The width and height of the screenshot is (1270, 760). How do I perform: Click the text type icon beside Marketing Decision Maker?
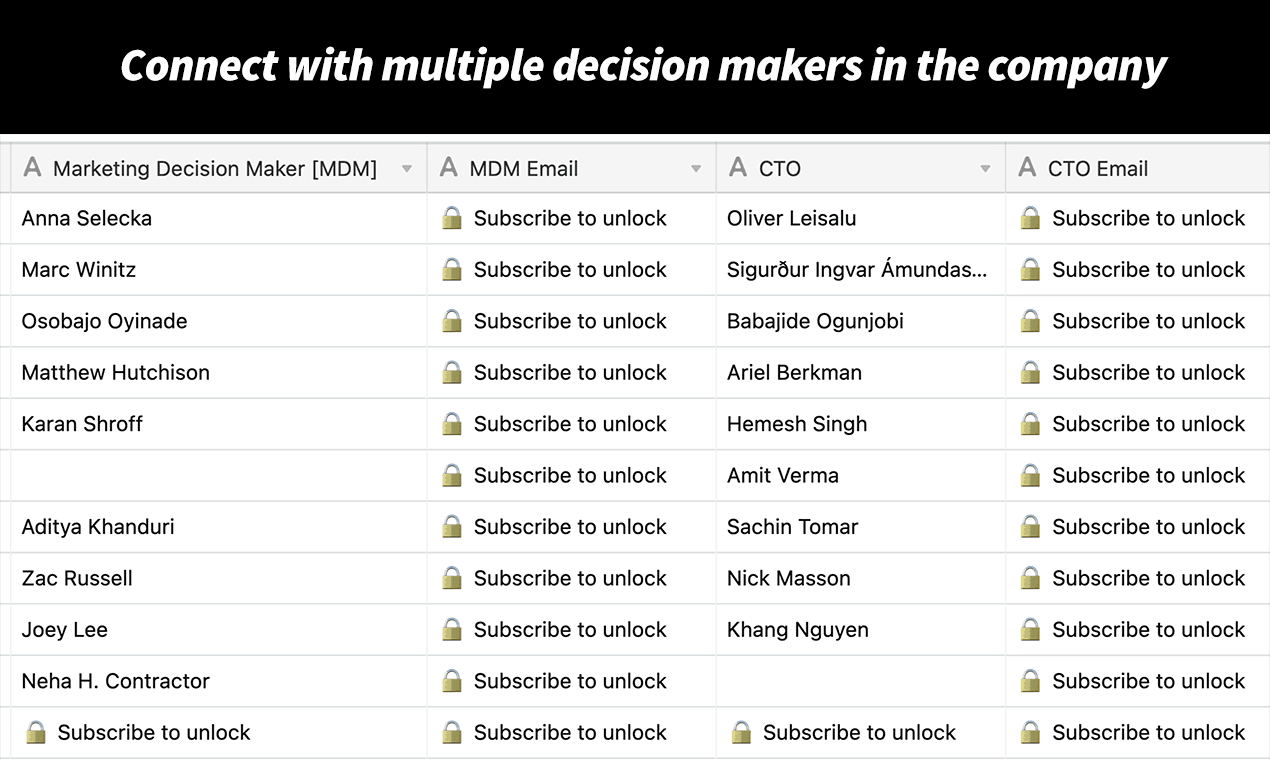[x=32, y=168]
